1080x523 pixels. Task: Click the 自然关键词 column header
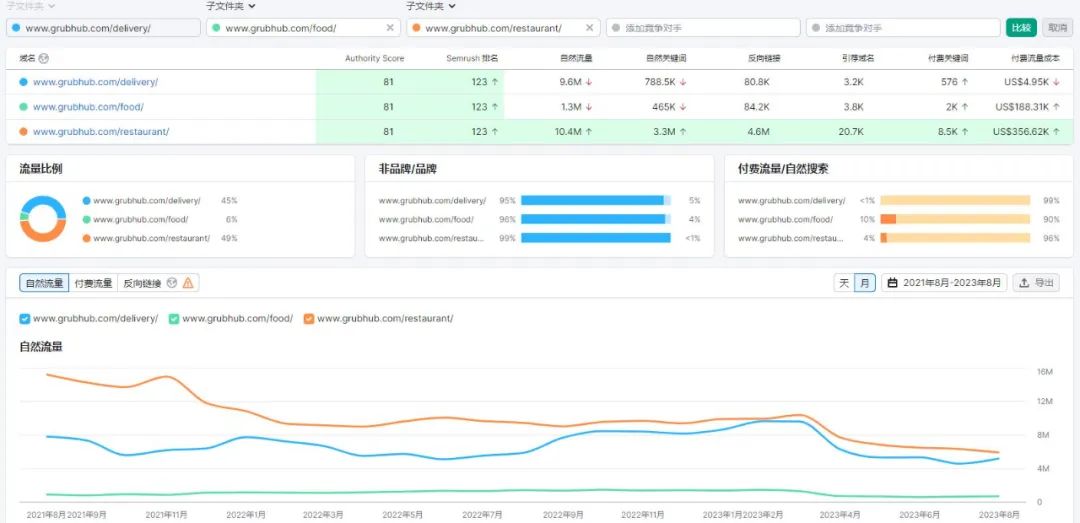(x=666, y=59)
